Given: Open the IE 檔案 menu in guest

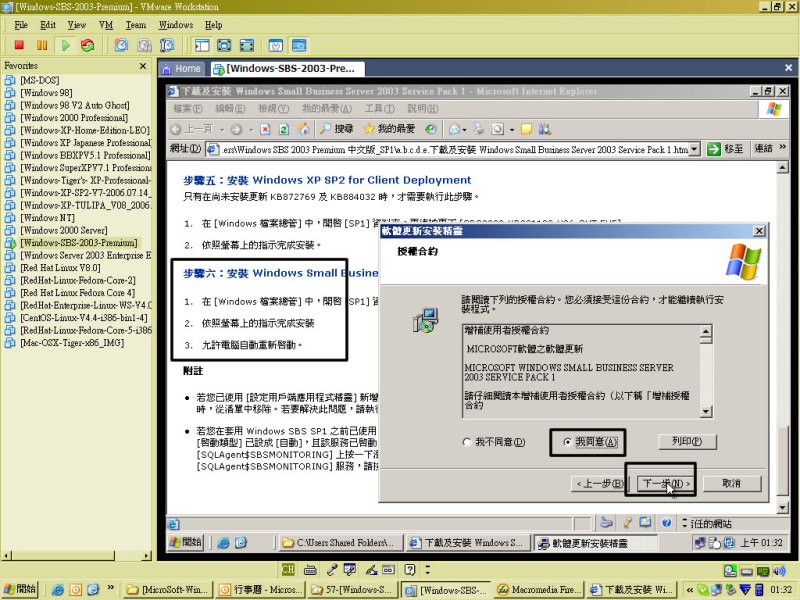Looking at the screenshot, I should tap(187, 109).
